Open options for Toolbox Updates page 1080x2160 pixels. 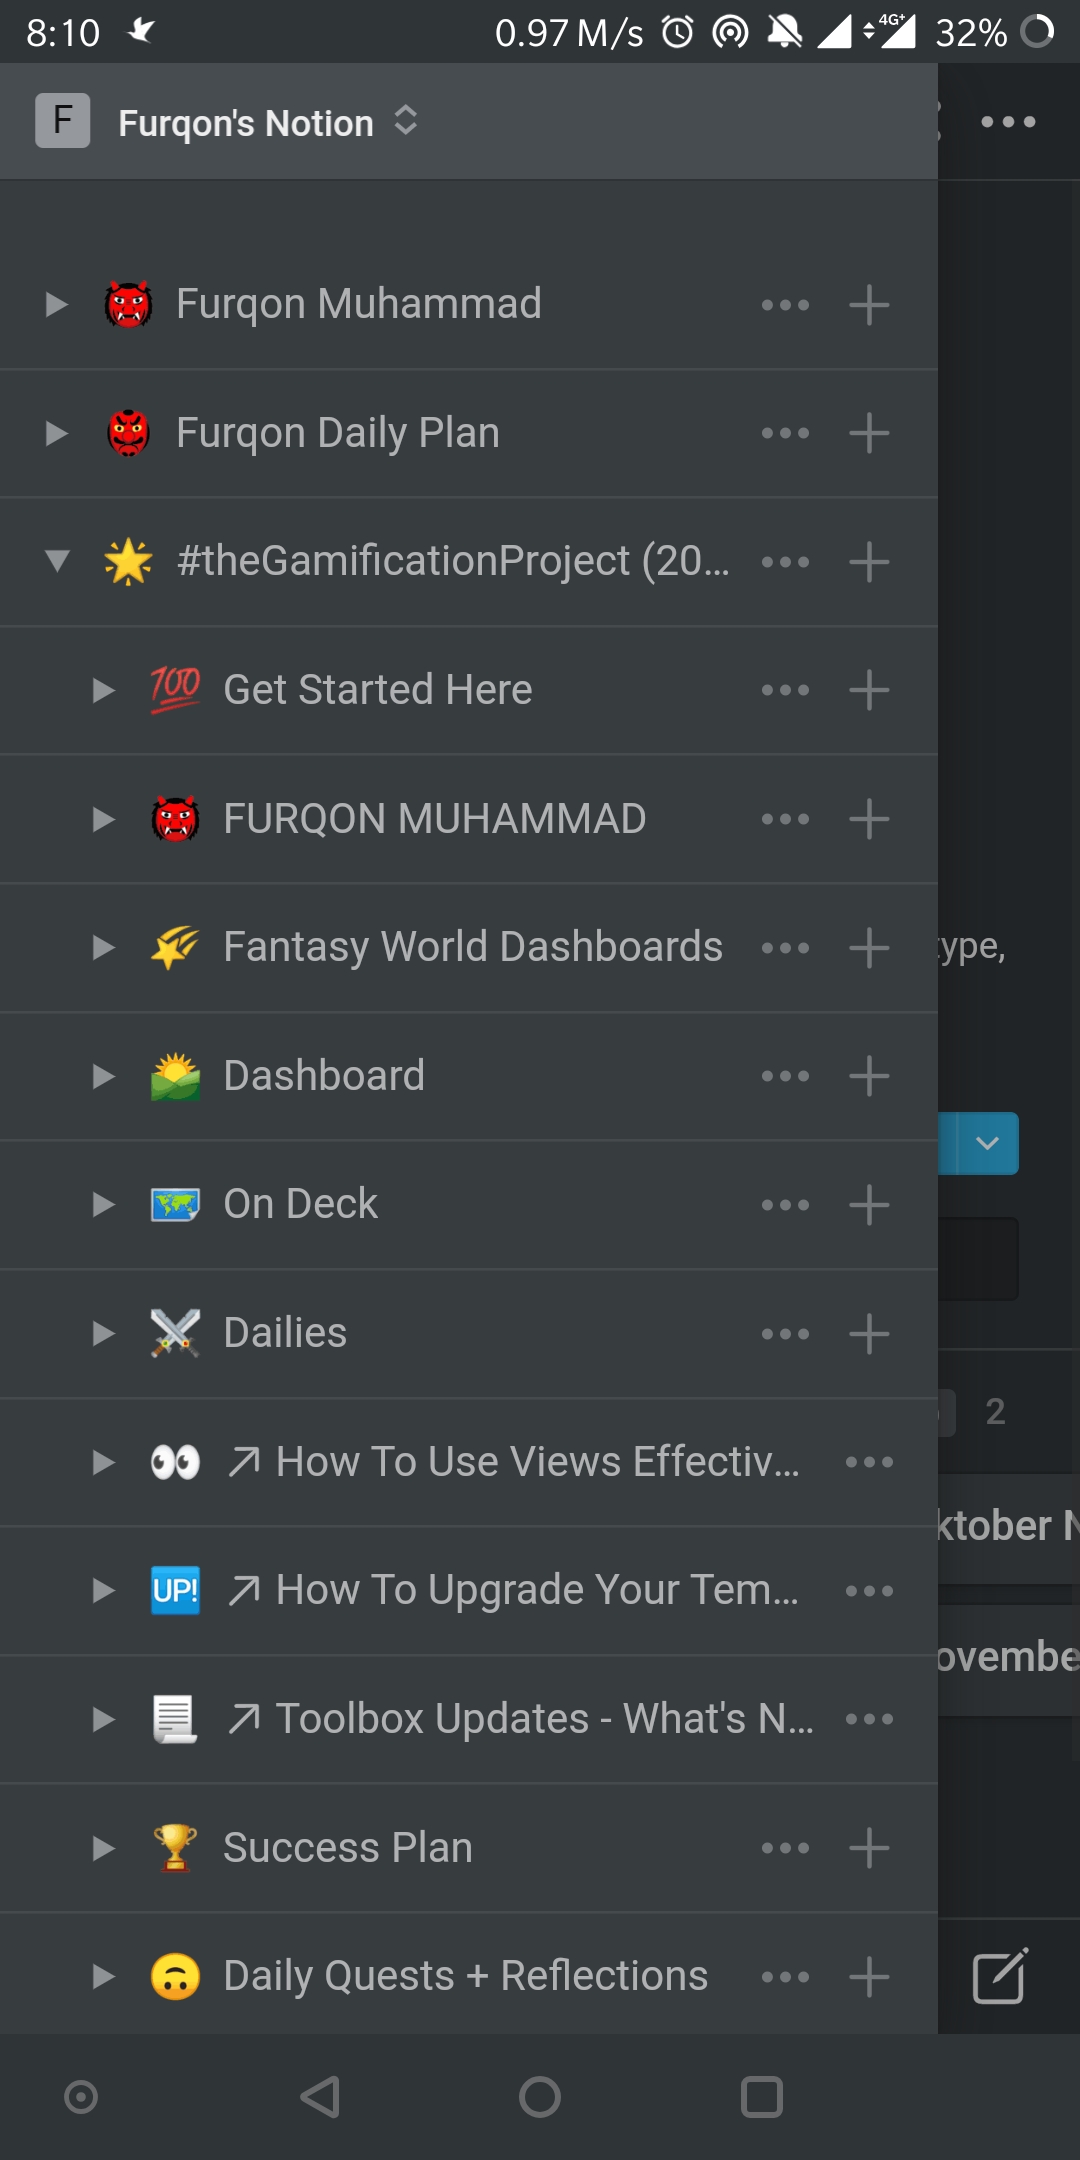pos(869,1719)
